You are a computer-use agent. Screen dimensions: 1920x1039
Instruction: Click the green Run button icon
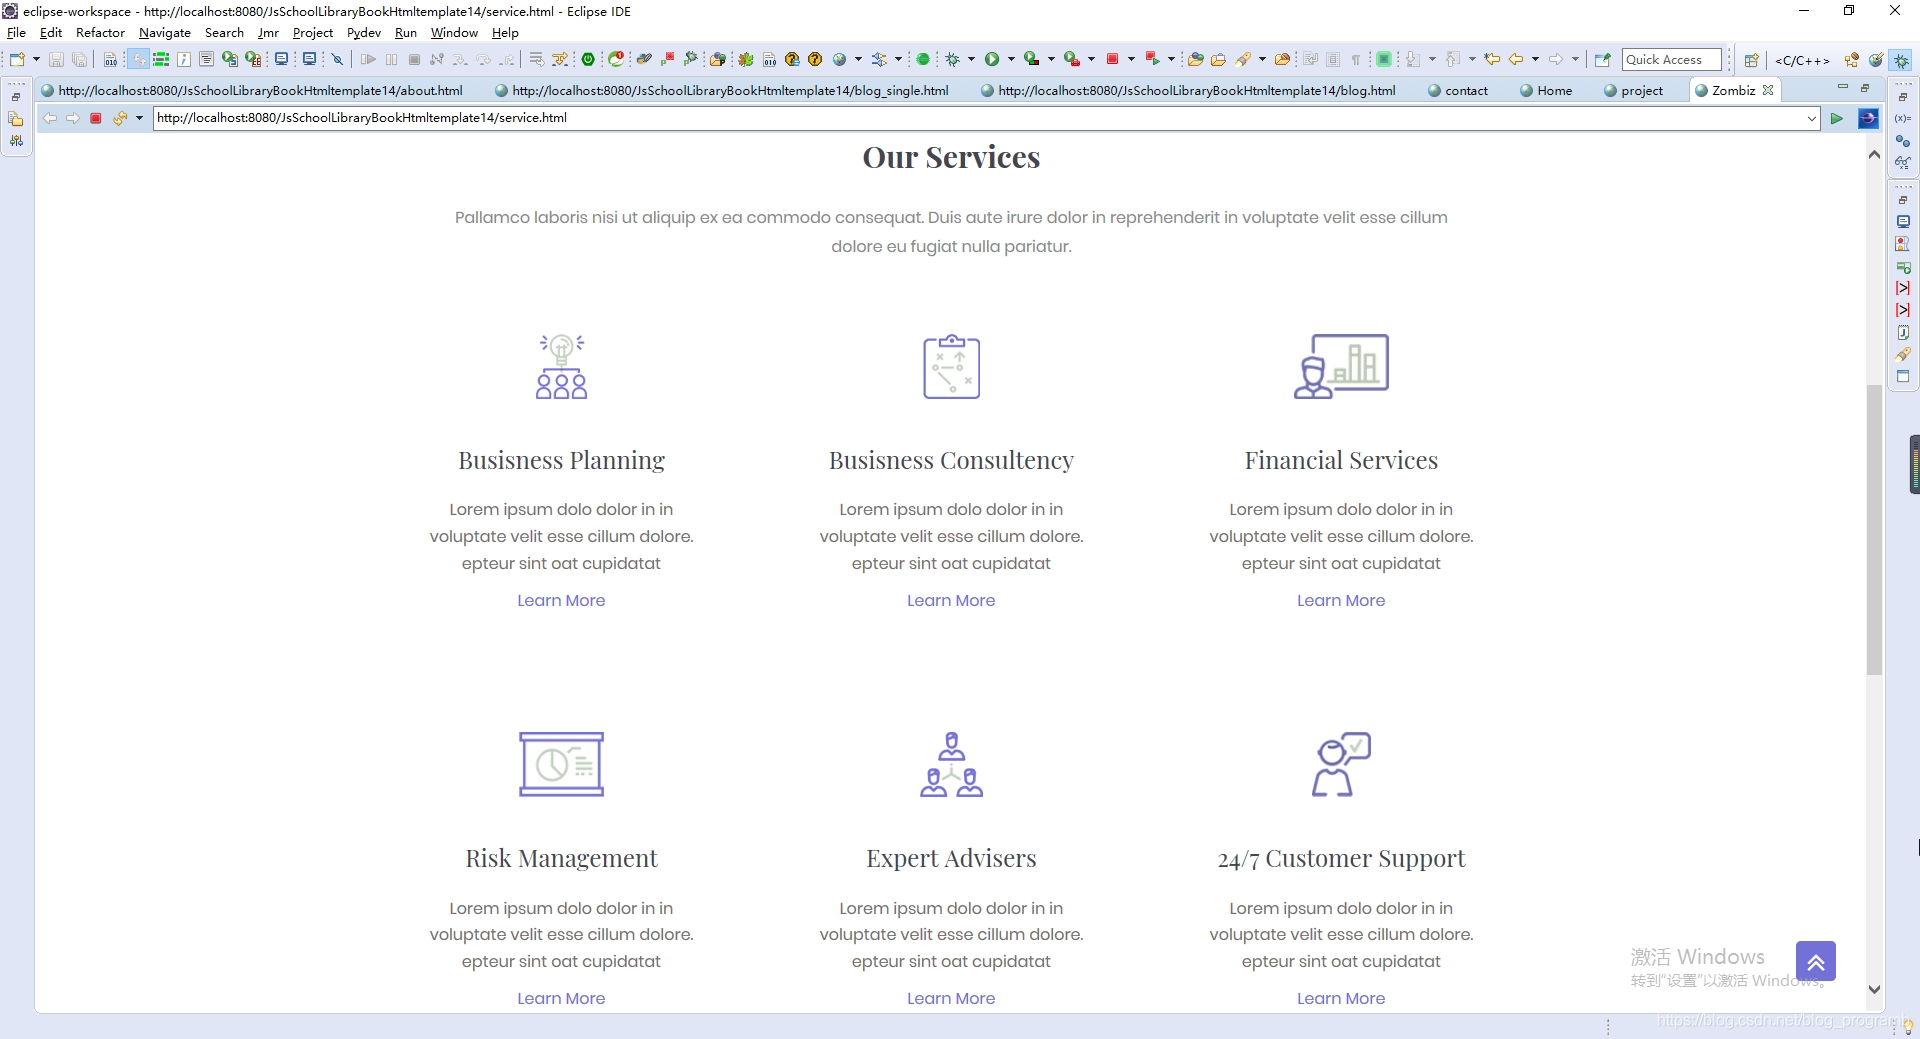click(992, 59)
